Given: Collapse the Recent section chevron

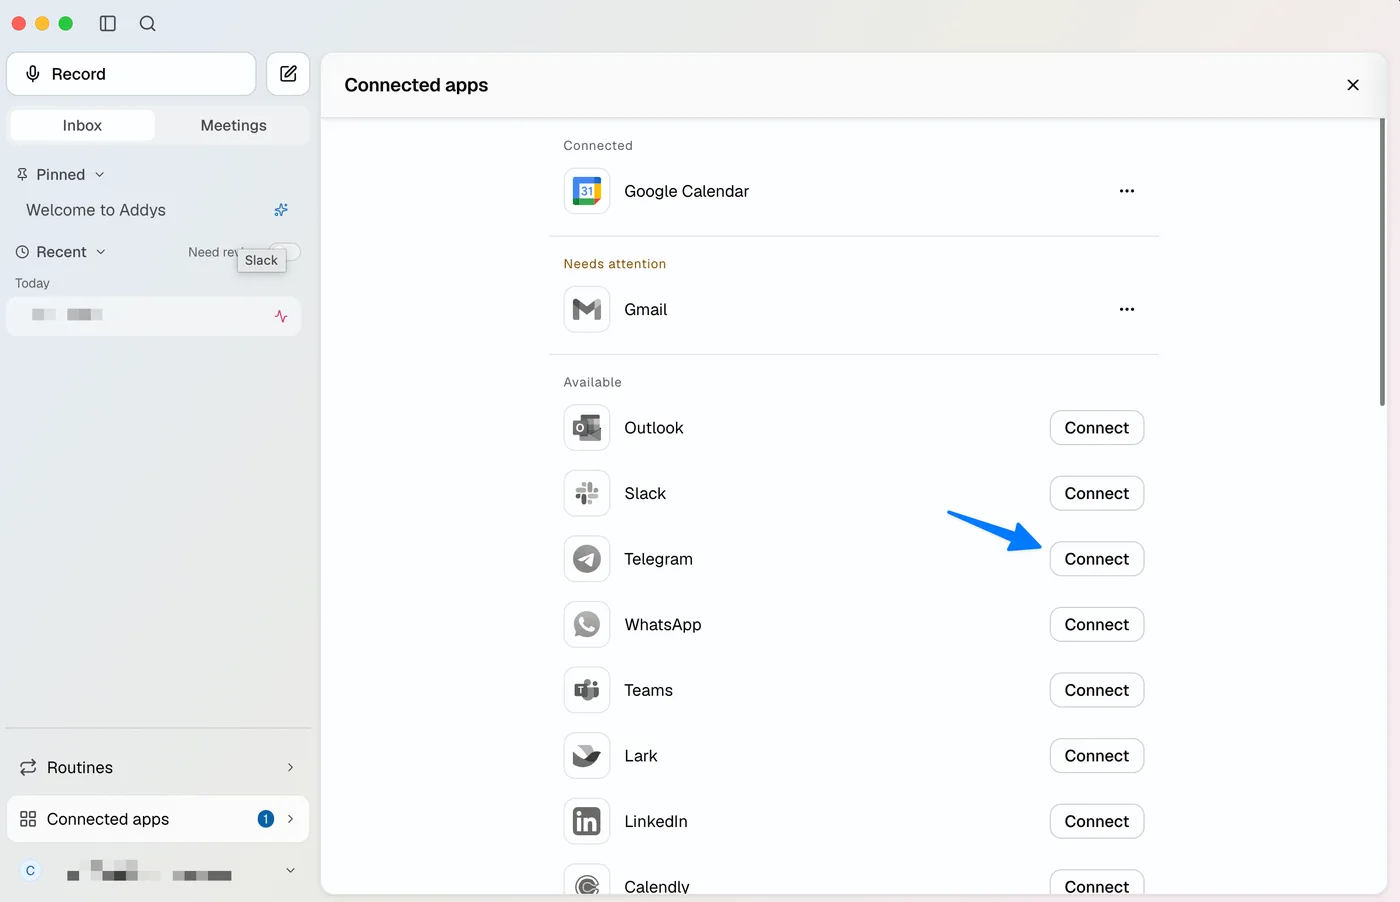Looking at the screenshot, I should 101,252.
